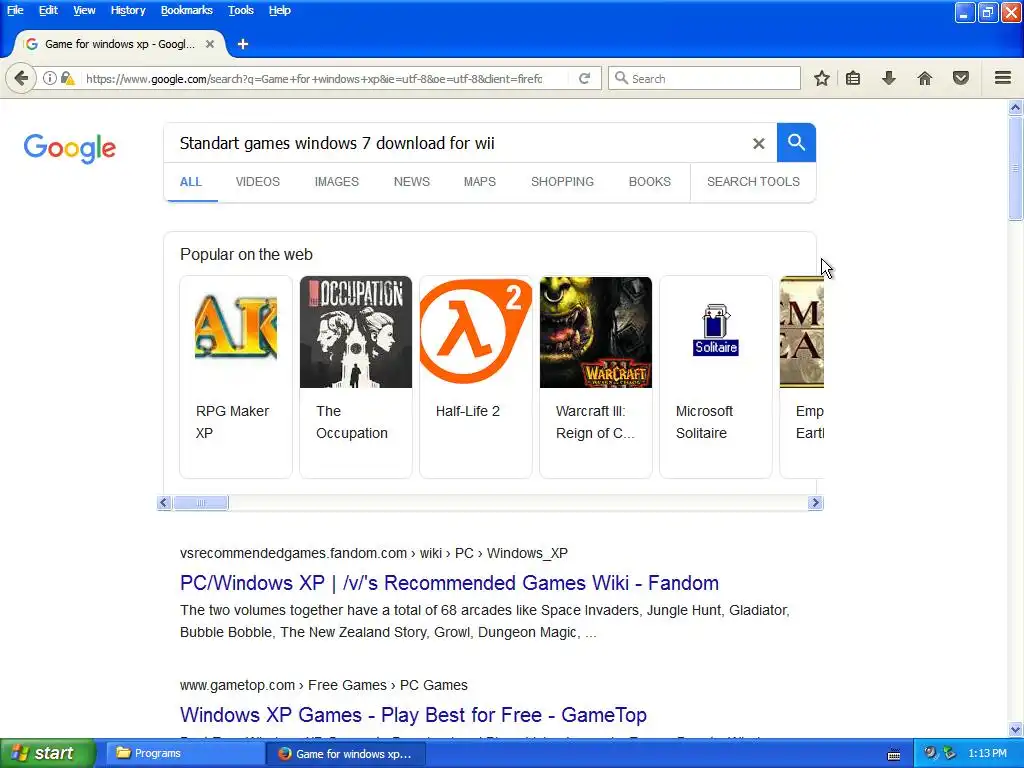Click the Firefox back arrow button
The height and width of the screenshot is (768, 1024).
point(21,78)
